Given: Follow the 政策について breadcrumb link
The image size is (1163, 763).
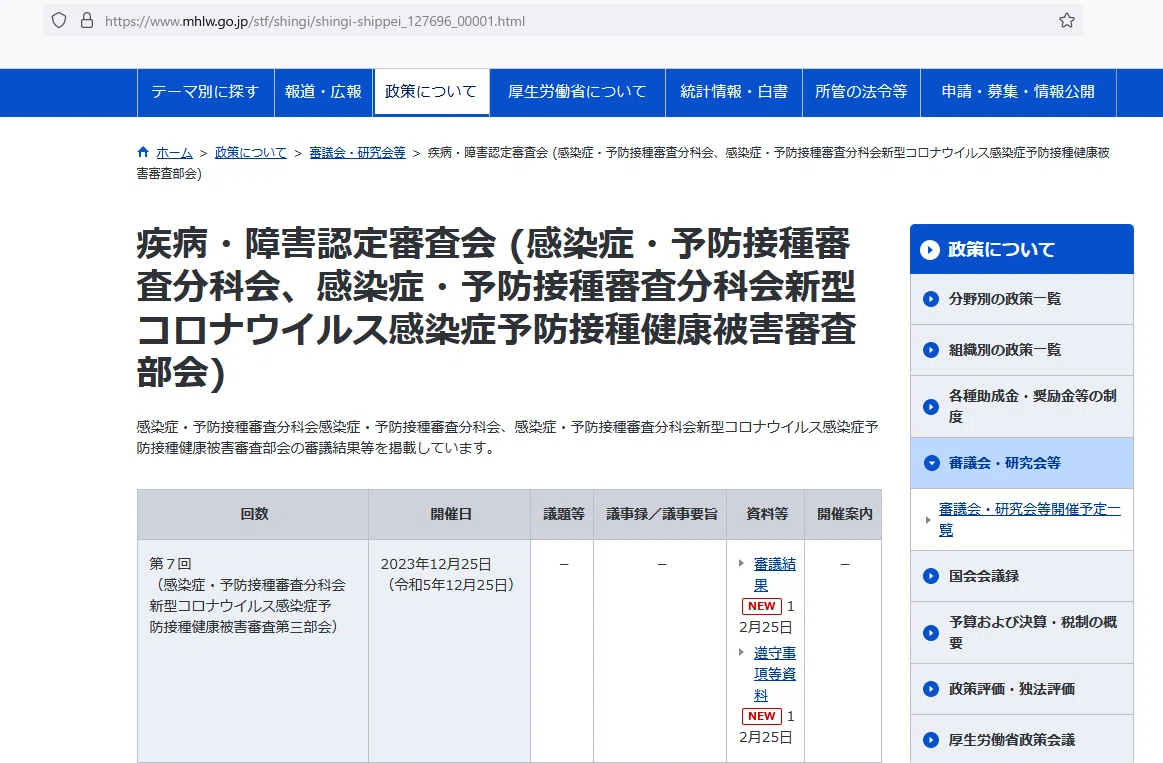Looking at the screenshot, I should [x=251, y=153].
